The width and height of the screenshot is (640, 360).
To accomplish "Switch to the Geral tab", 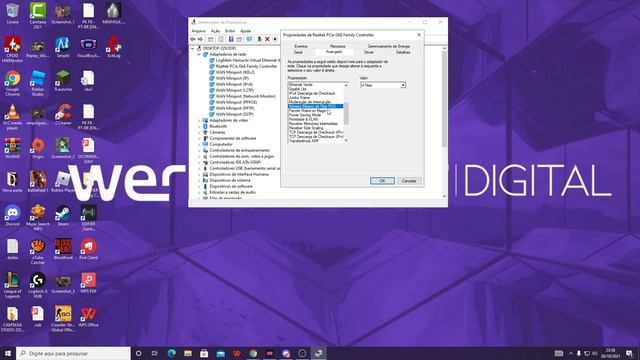I will coord(298,52).
